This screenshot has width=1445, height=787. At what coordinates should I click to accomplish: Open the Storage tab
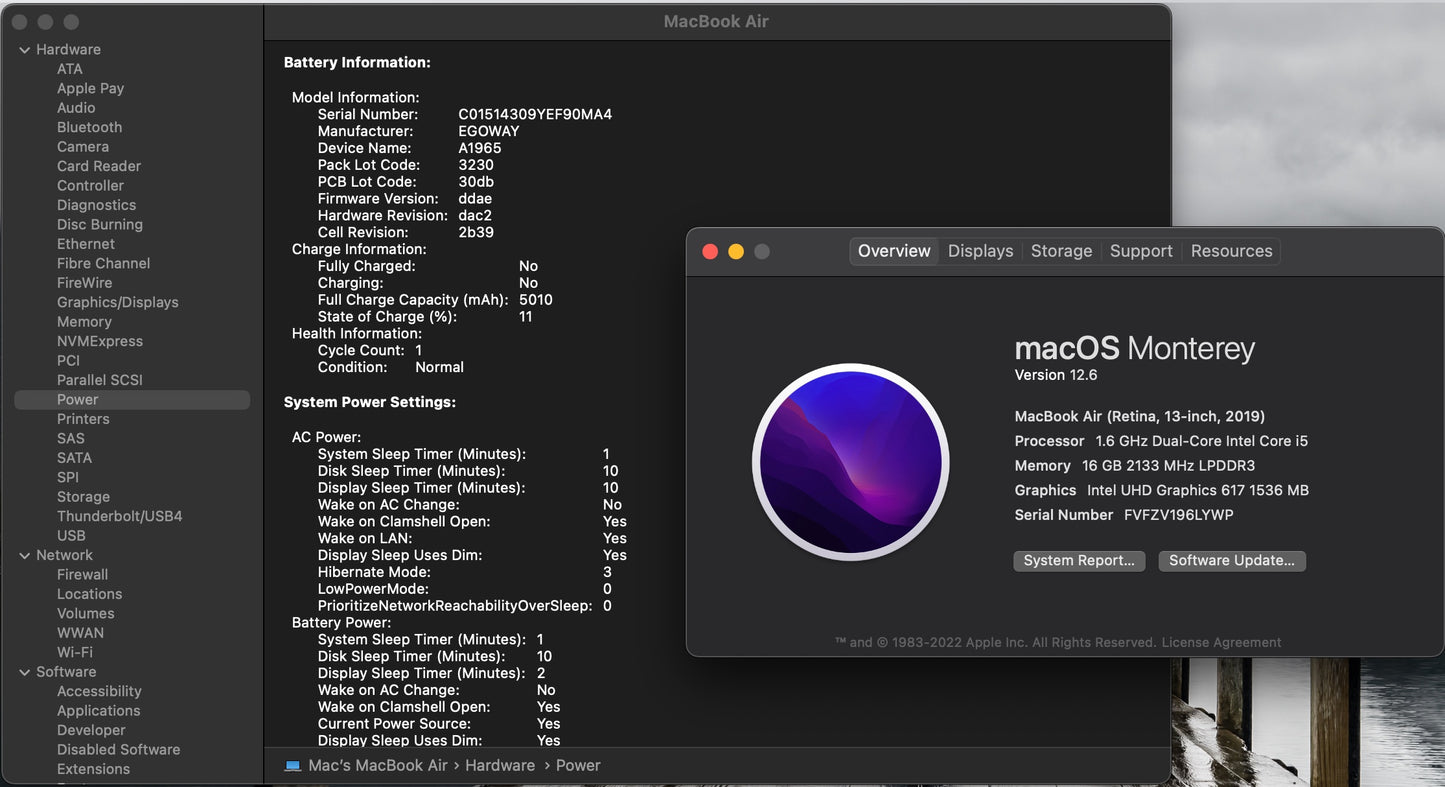coord(1061,252)
